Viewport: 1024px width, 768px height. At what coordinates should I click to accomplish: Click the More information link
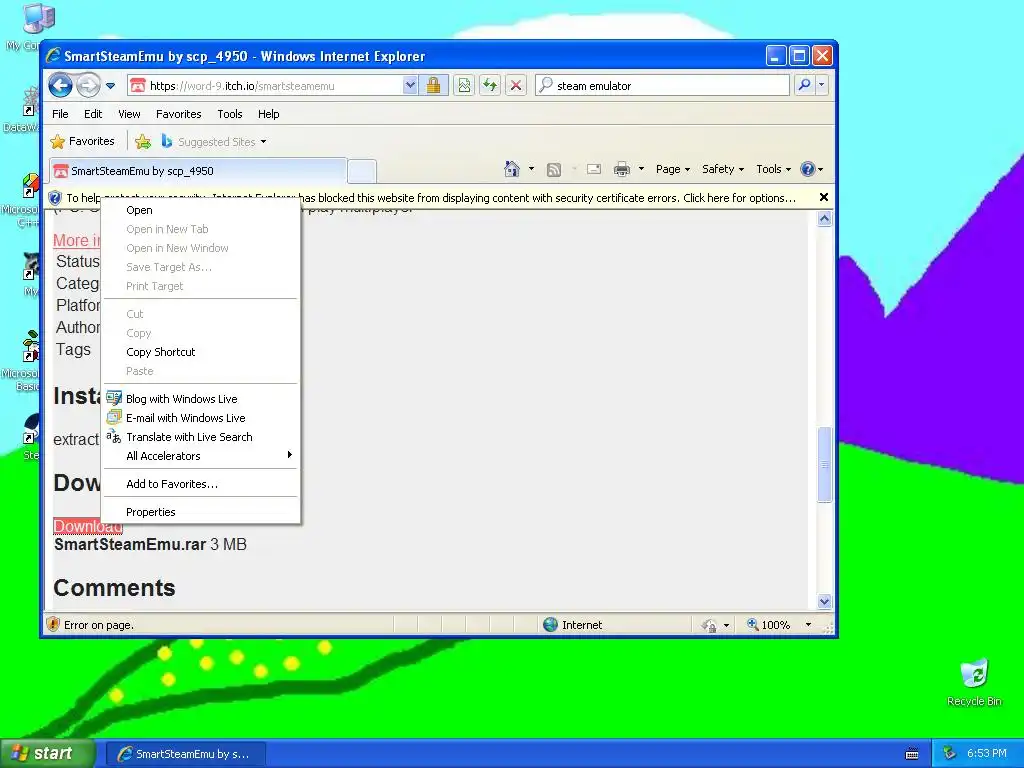click(x=76, y=240)
